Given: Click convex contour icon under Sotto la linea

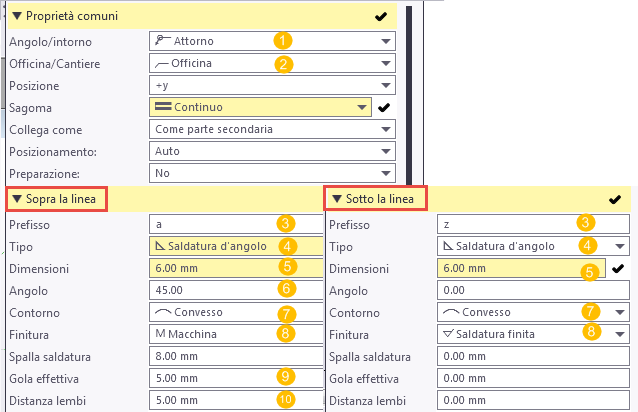Looking at the screenshot, I should 451,312.
